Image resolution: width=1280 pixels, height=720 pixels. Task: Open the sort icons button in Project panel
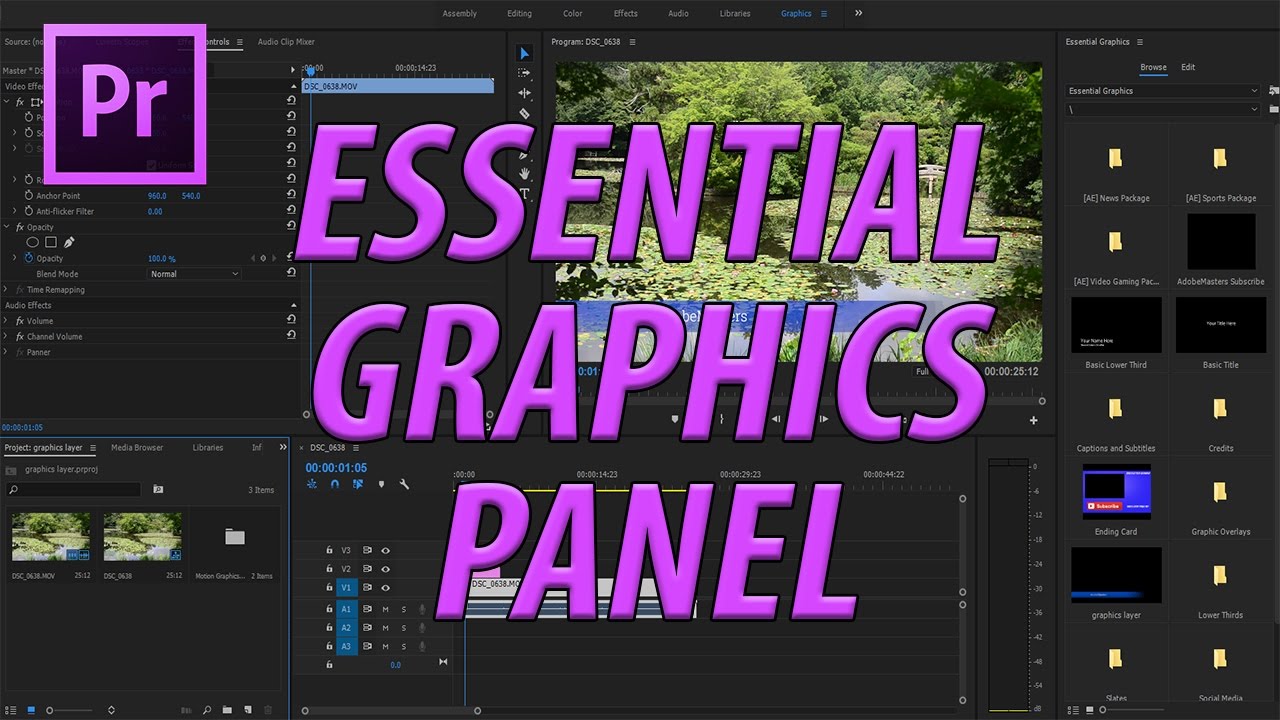[x=111, y=710]
